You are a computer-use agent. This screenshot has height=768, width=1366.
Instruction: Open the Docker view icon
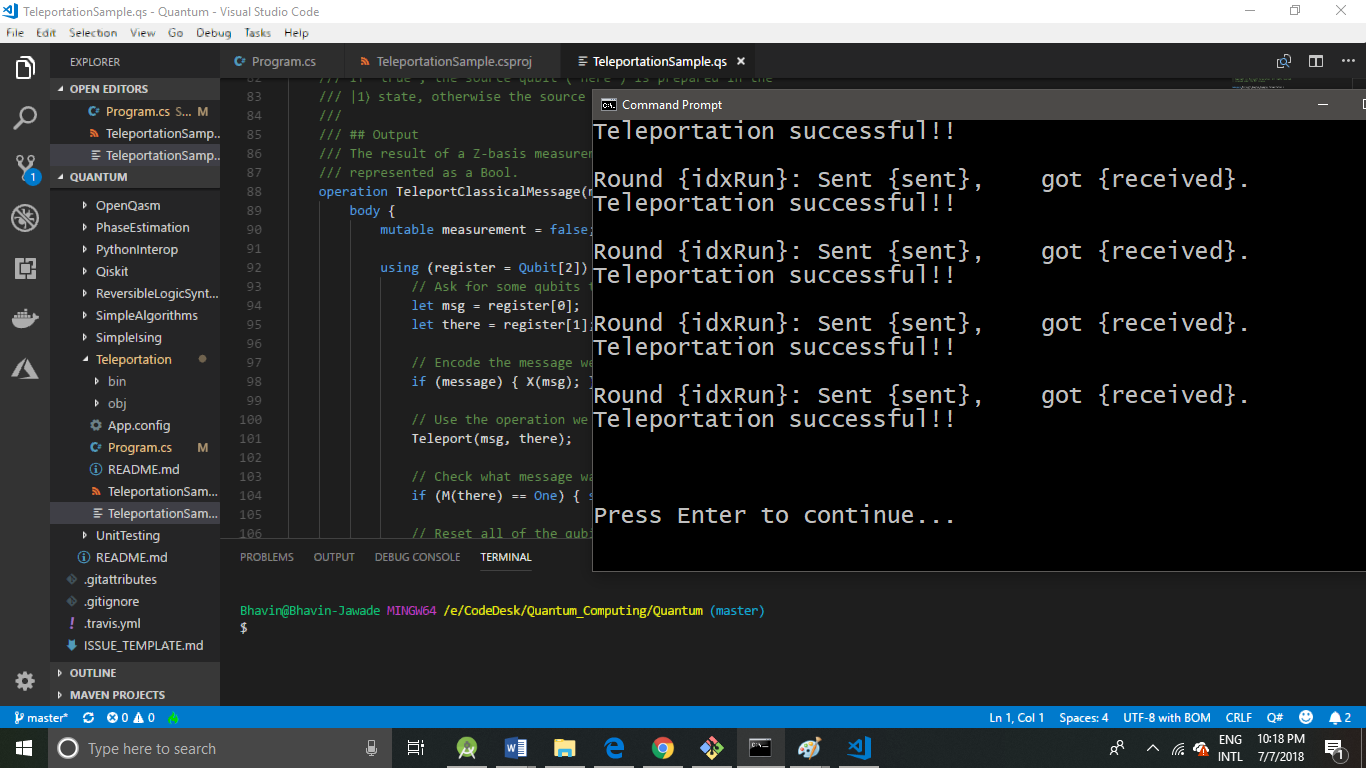(25, 319)
